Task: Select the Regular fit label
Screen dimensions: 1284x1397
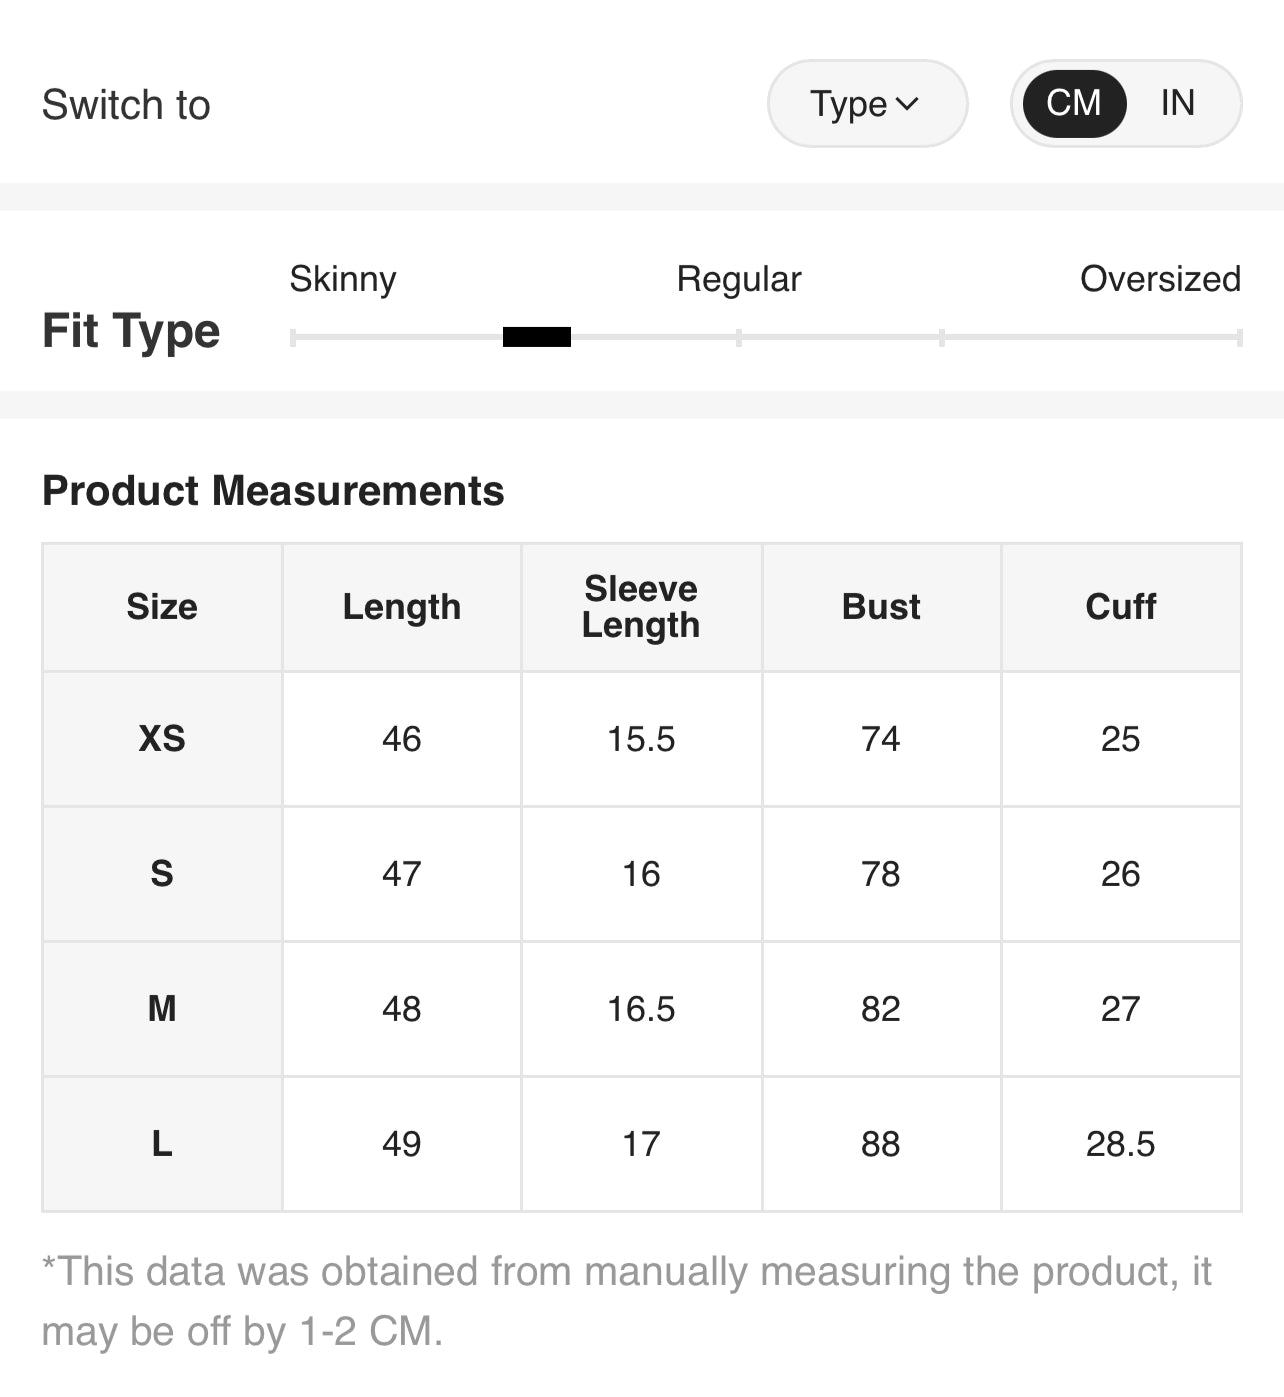Action: click(738, 279)
